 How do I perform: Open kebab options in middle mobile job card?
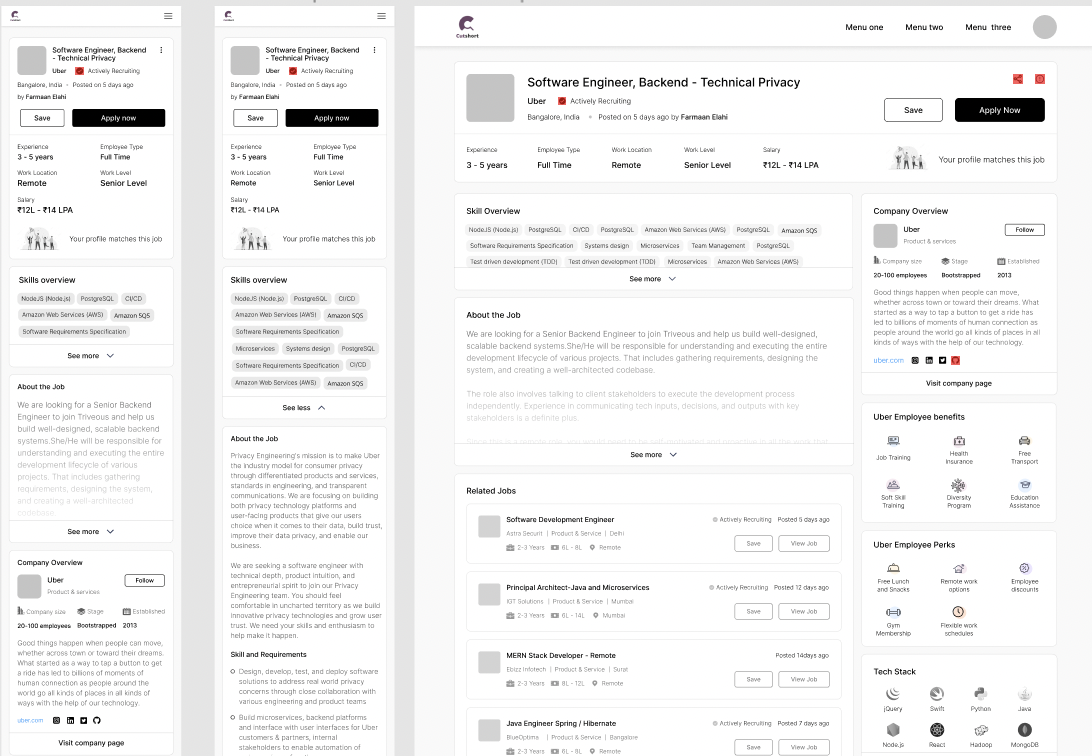click(x=374, y=50)
